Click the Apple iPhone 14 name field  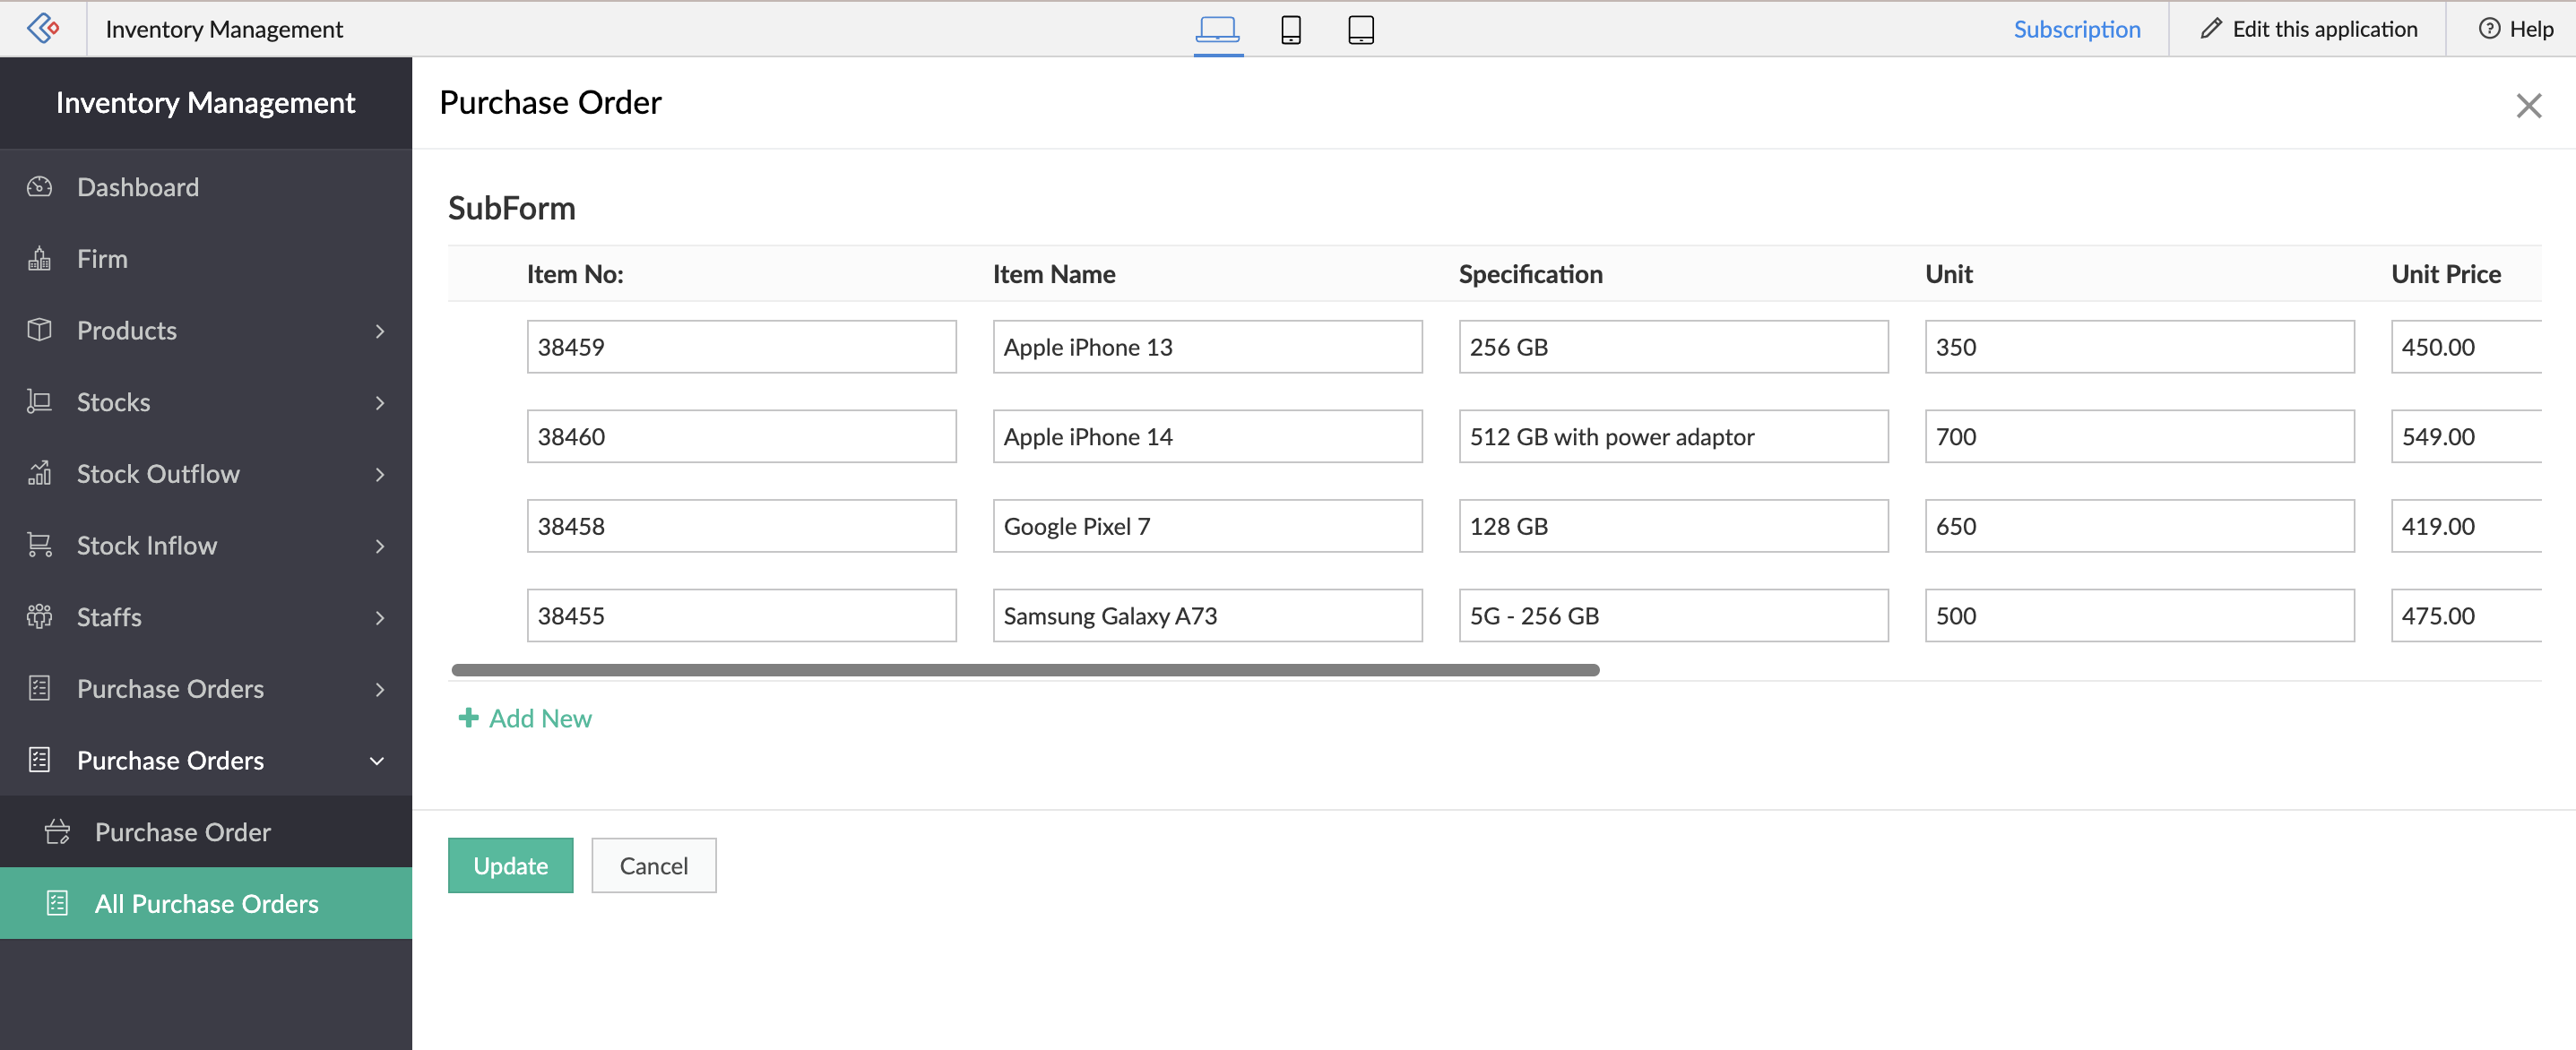[x=1206, y=437]
